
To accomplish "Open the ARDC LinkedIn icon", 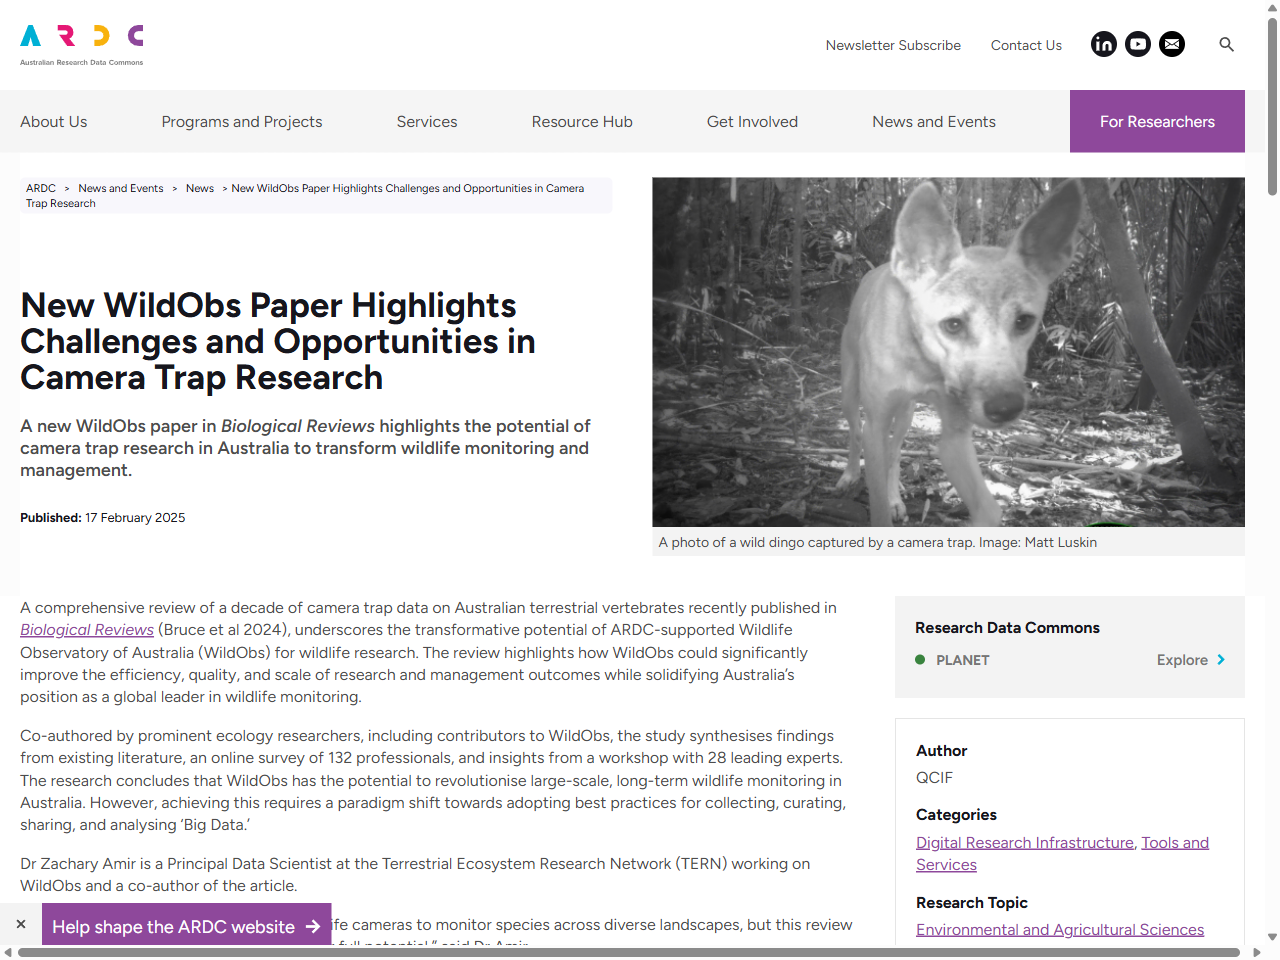I will pos(1103,44).
